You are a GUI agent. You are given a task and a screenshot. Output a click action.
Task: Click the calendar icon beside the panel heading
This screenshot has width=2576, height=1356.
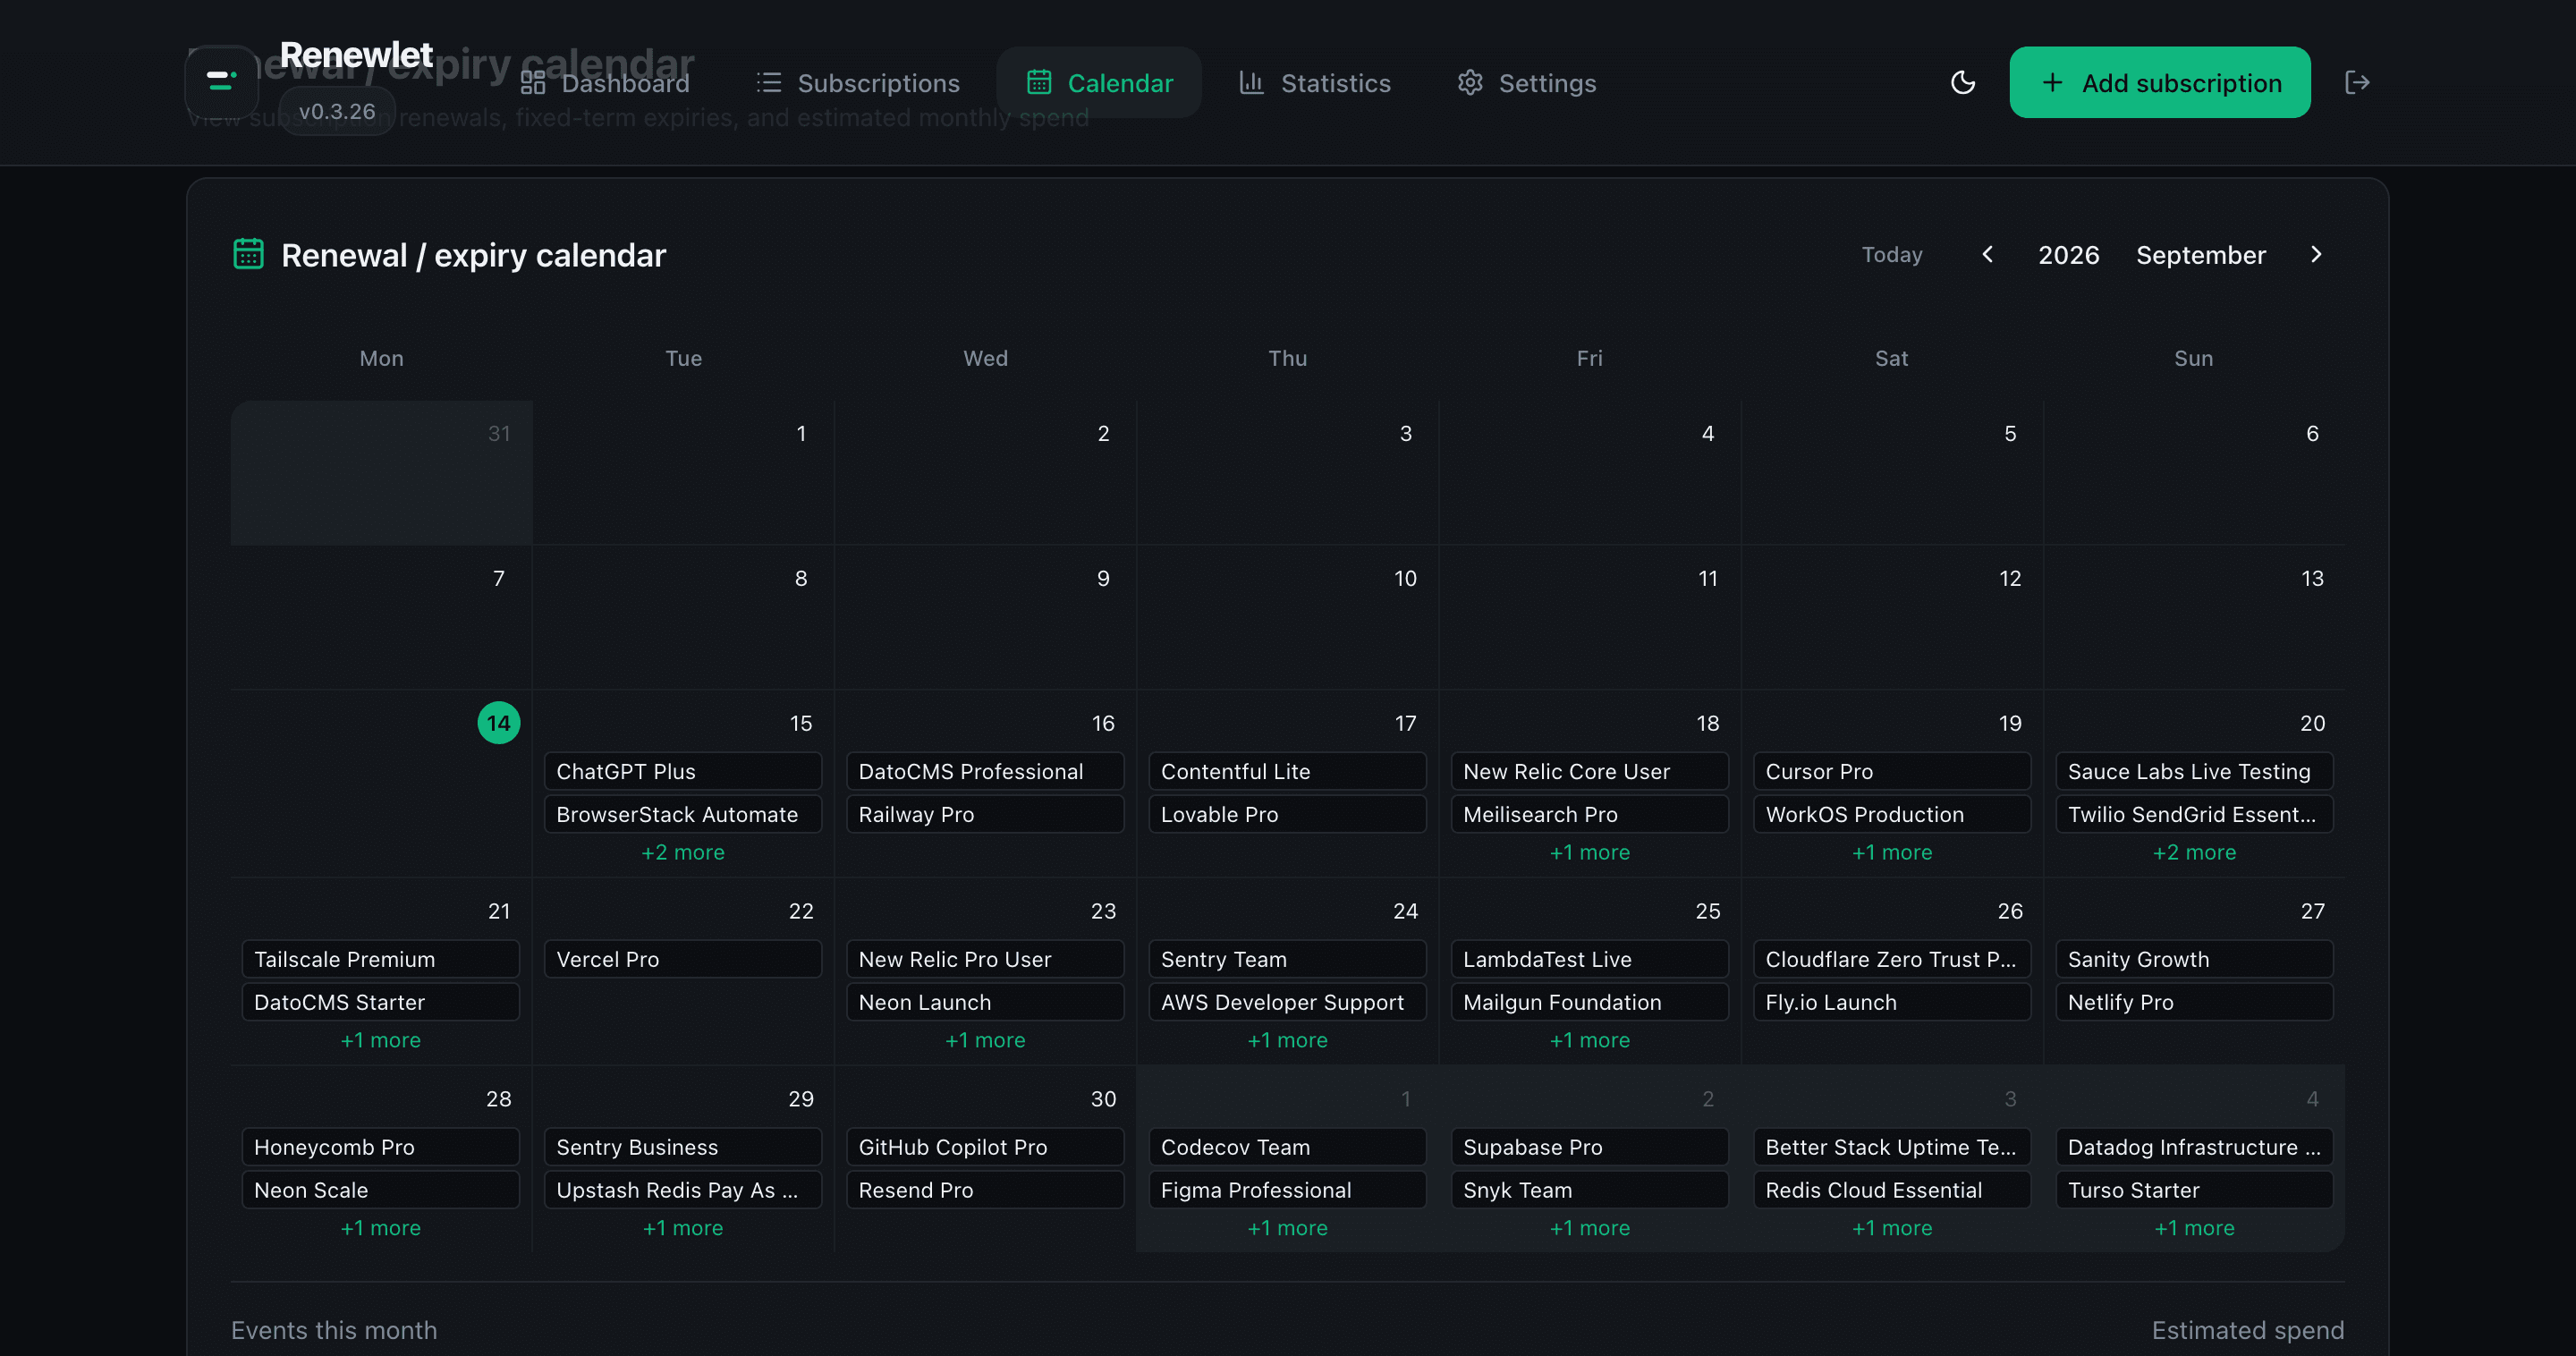coord(248,254)
